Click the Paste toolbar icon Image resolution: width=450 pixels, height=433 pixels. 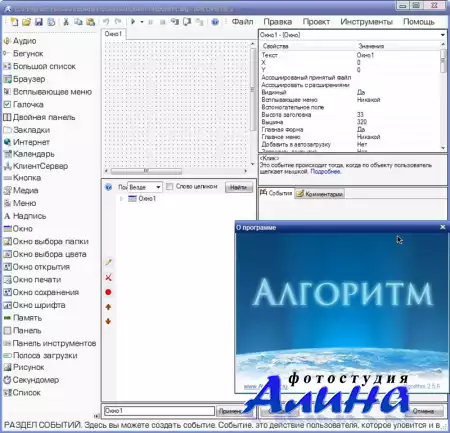tap(91, 22)
